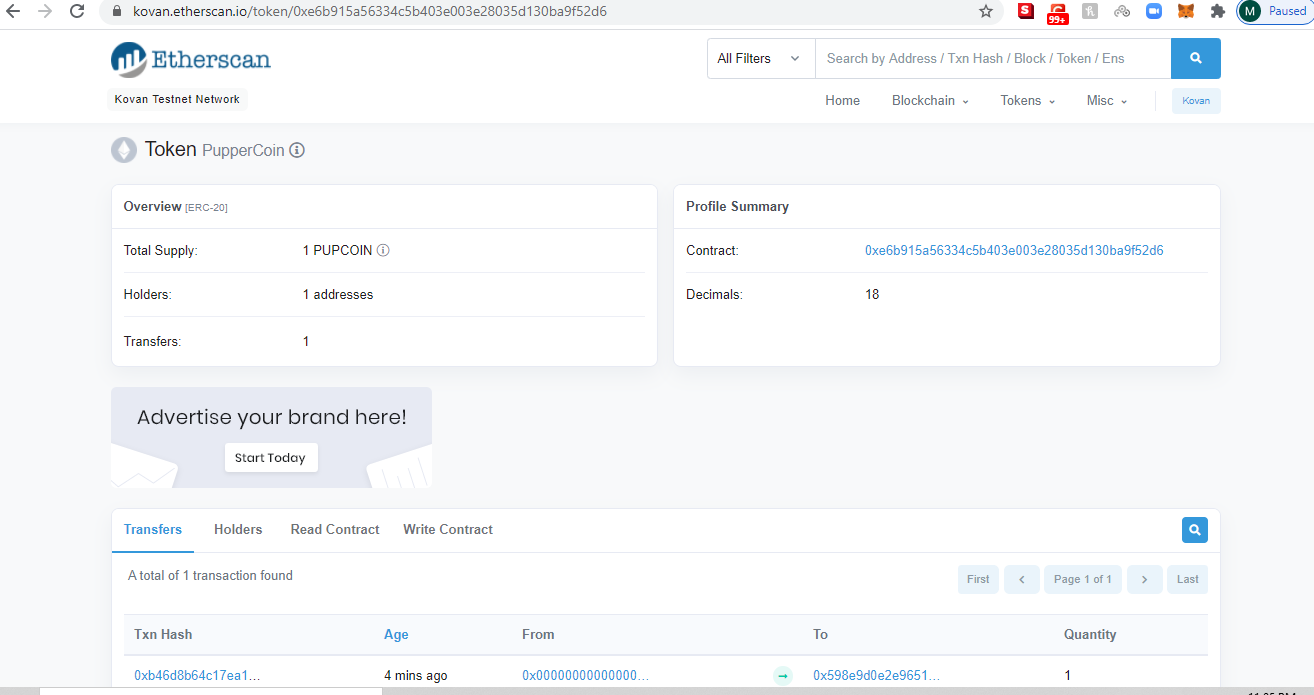Open the From address 0x000000 link
The image size is (1314, 695).
point(585,676)
